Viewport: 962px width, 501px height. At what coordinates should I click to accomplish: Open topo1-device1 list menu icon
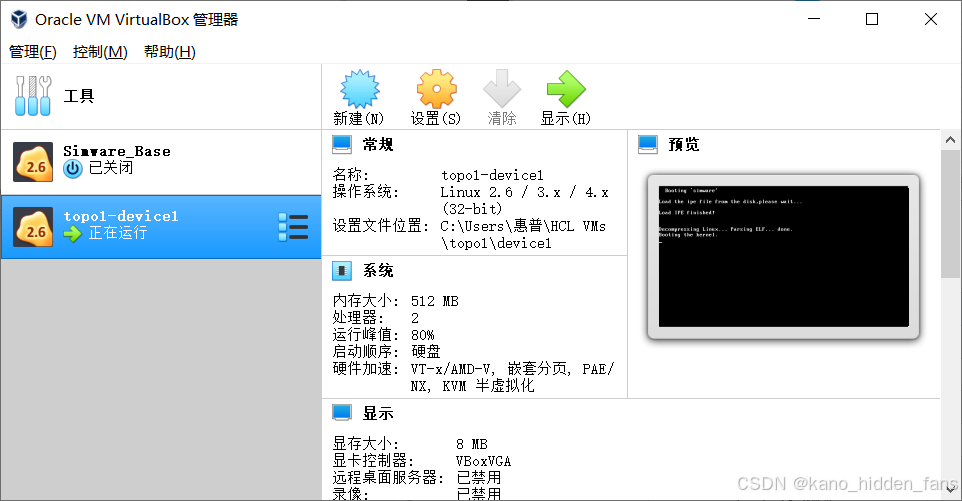[293, 227]
